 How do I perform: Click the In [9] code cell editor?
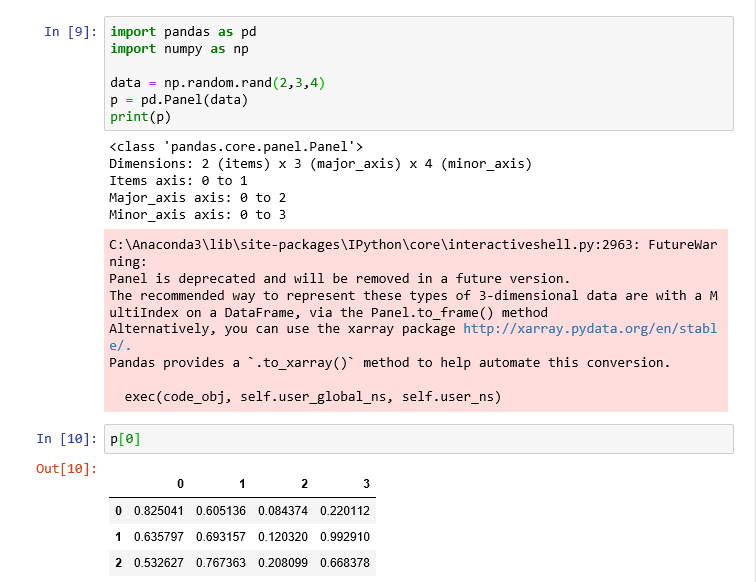click(x=418, y=73)
